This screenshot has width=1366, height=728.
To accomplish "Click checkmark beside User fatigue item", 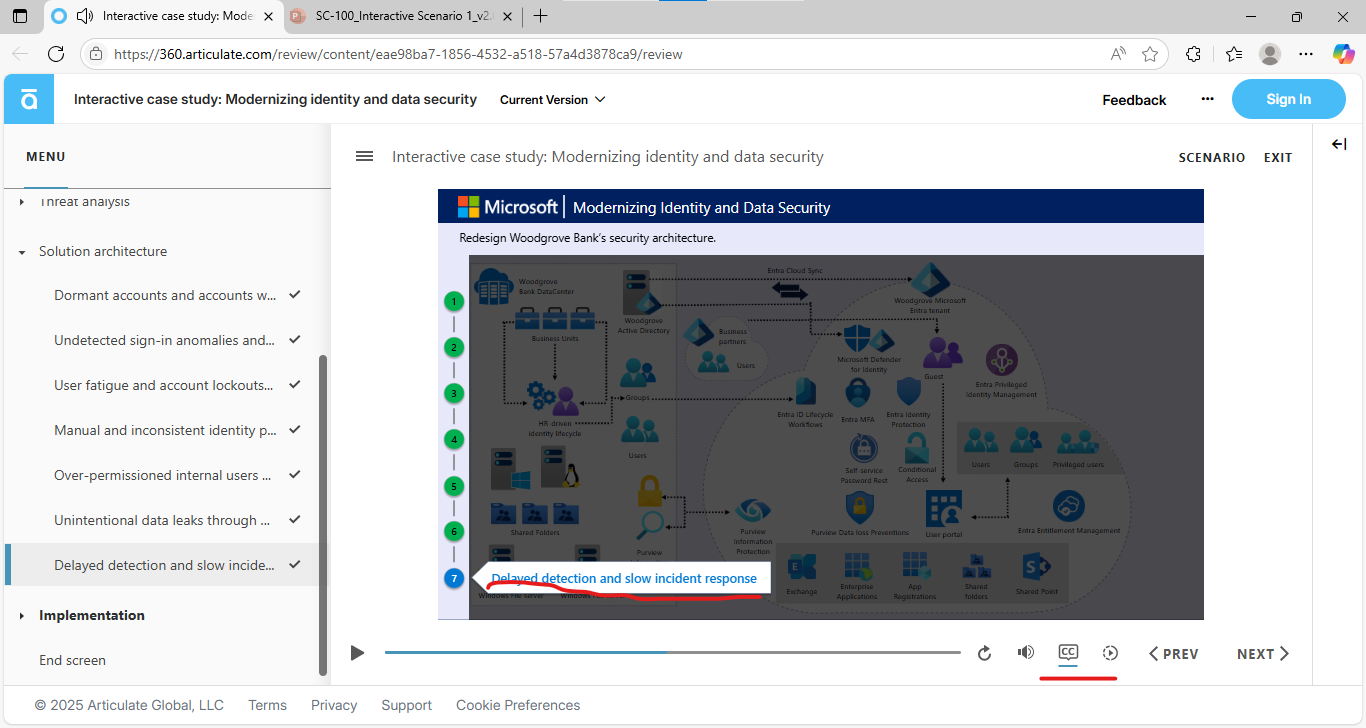I will click(x=294, y=385).
